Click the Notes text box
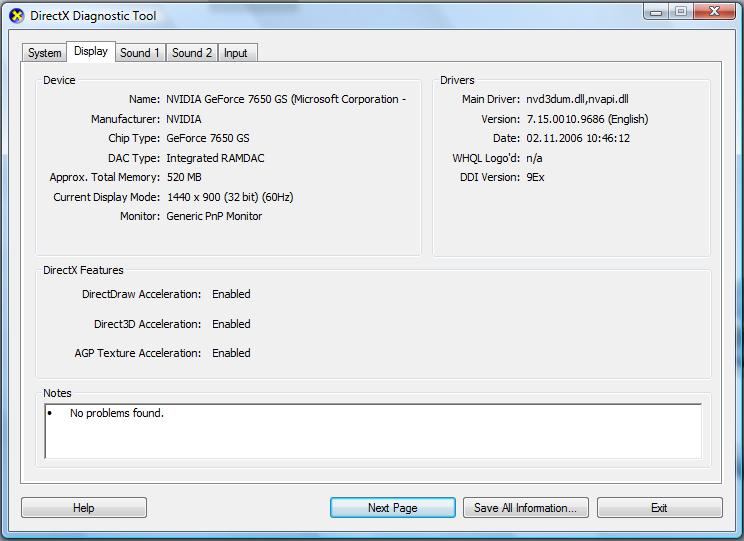744x541 pixels. (373, 431)
